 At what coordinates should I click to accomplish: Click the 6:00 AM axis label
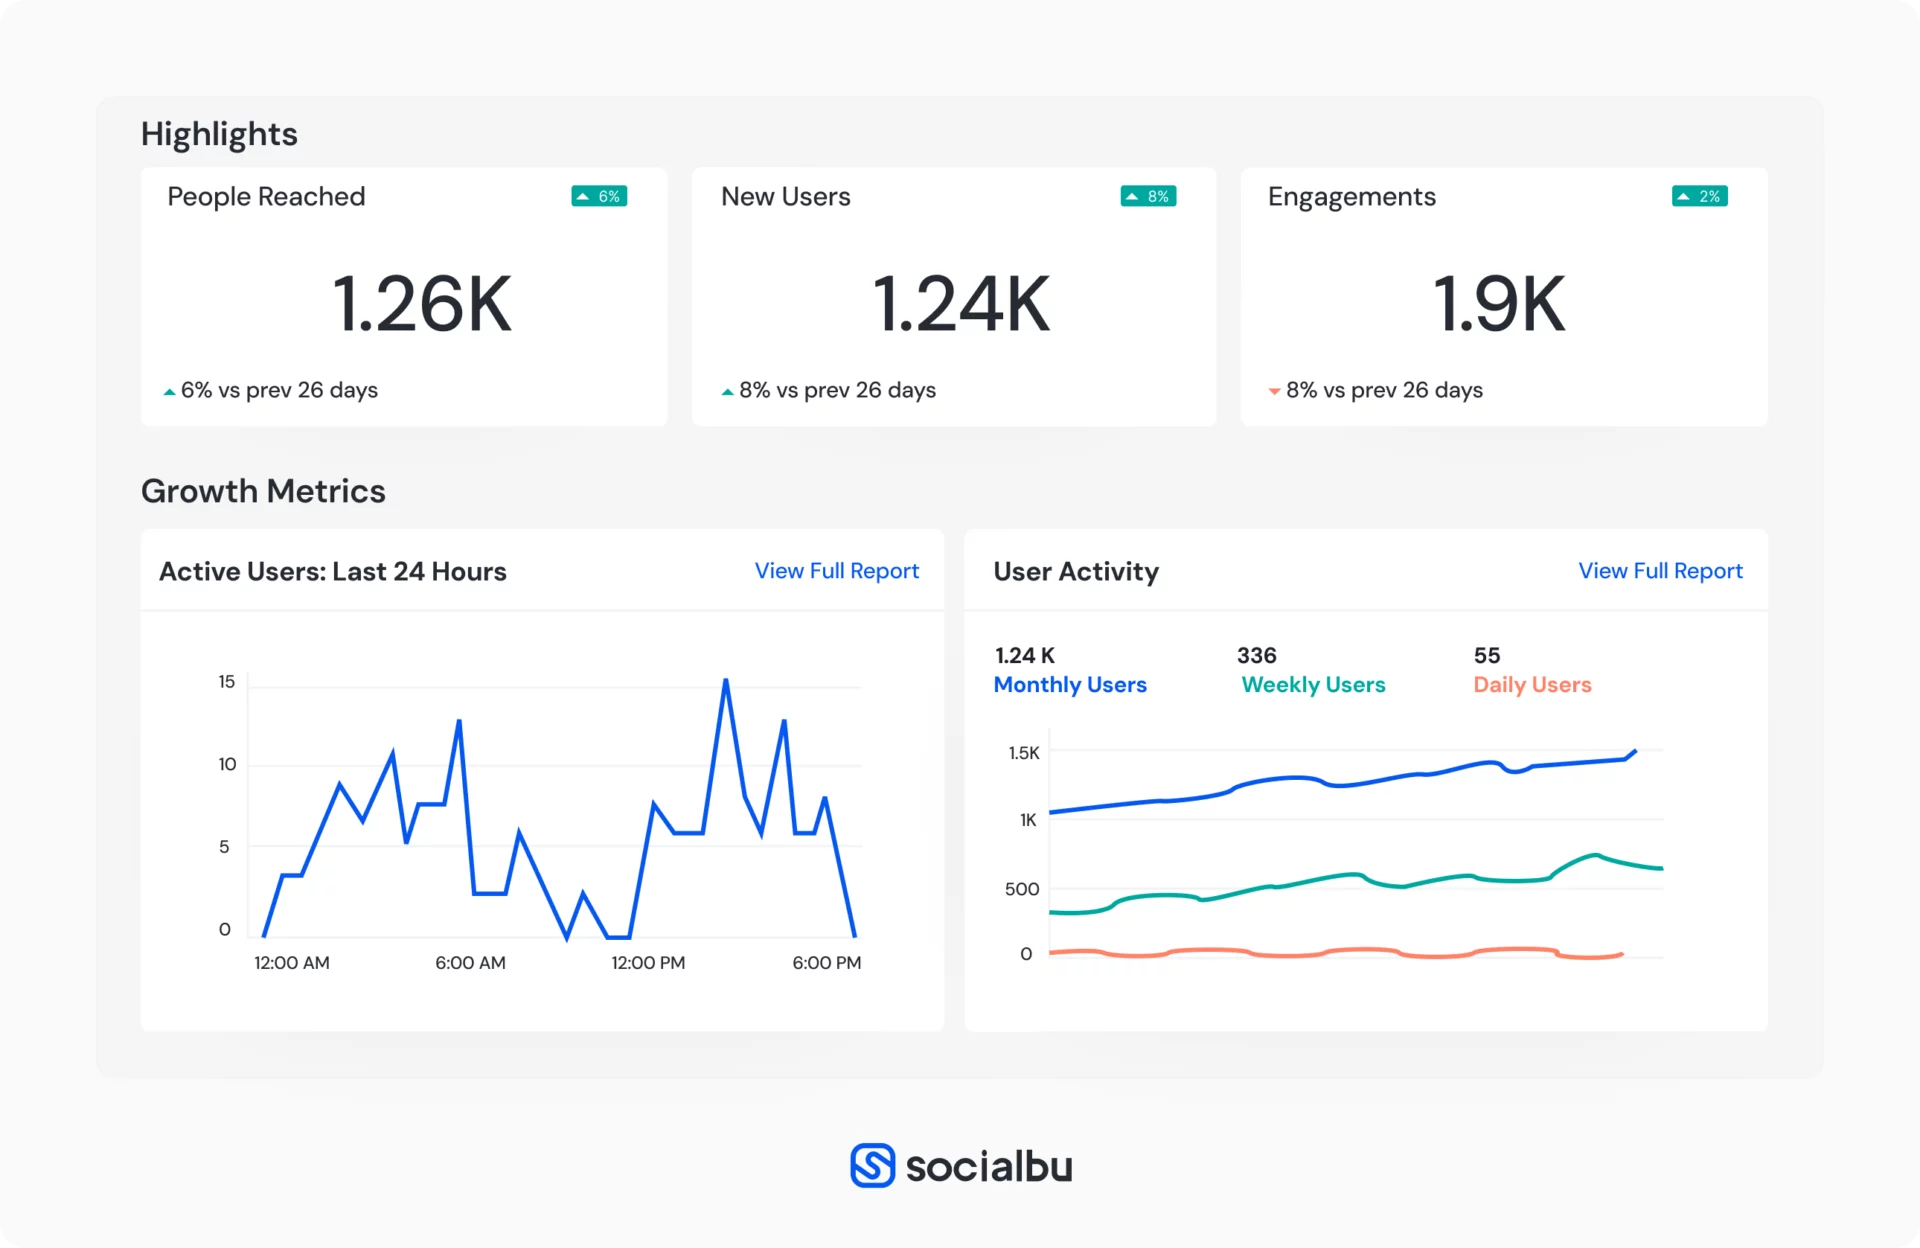(470, 963)
